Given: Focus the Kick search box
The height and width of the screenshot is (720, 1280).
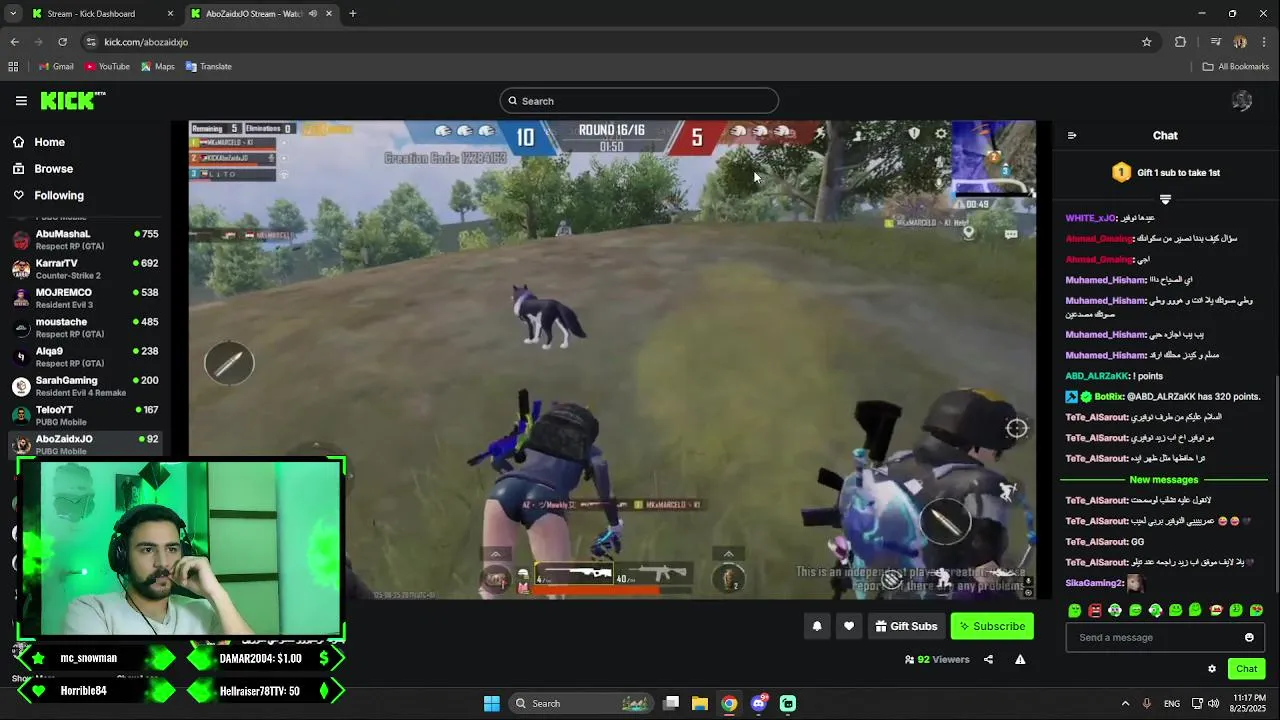Looking at the screenshot, I should point(639,101).
